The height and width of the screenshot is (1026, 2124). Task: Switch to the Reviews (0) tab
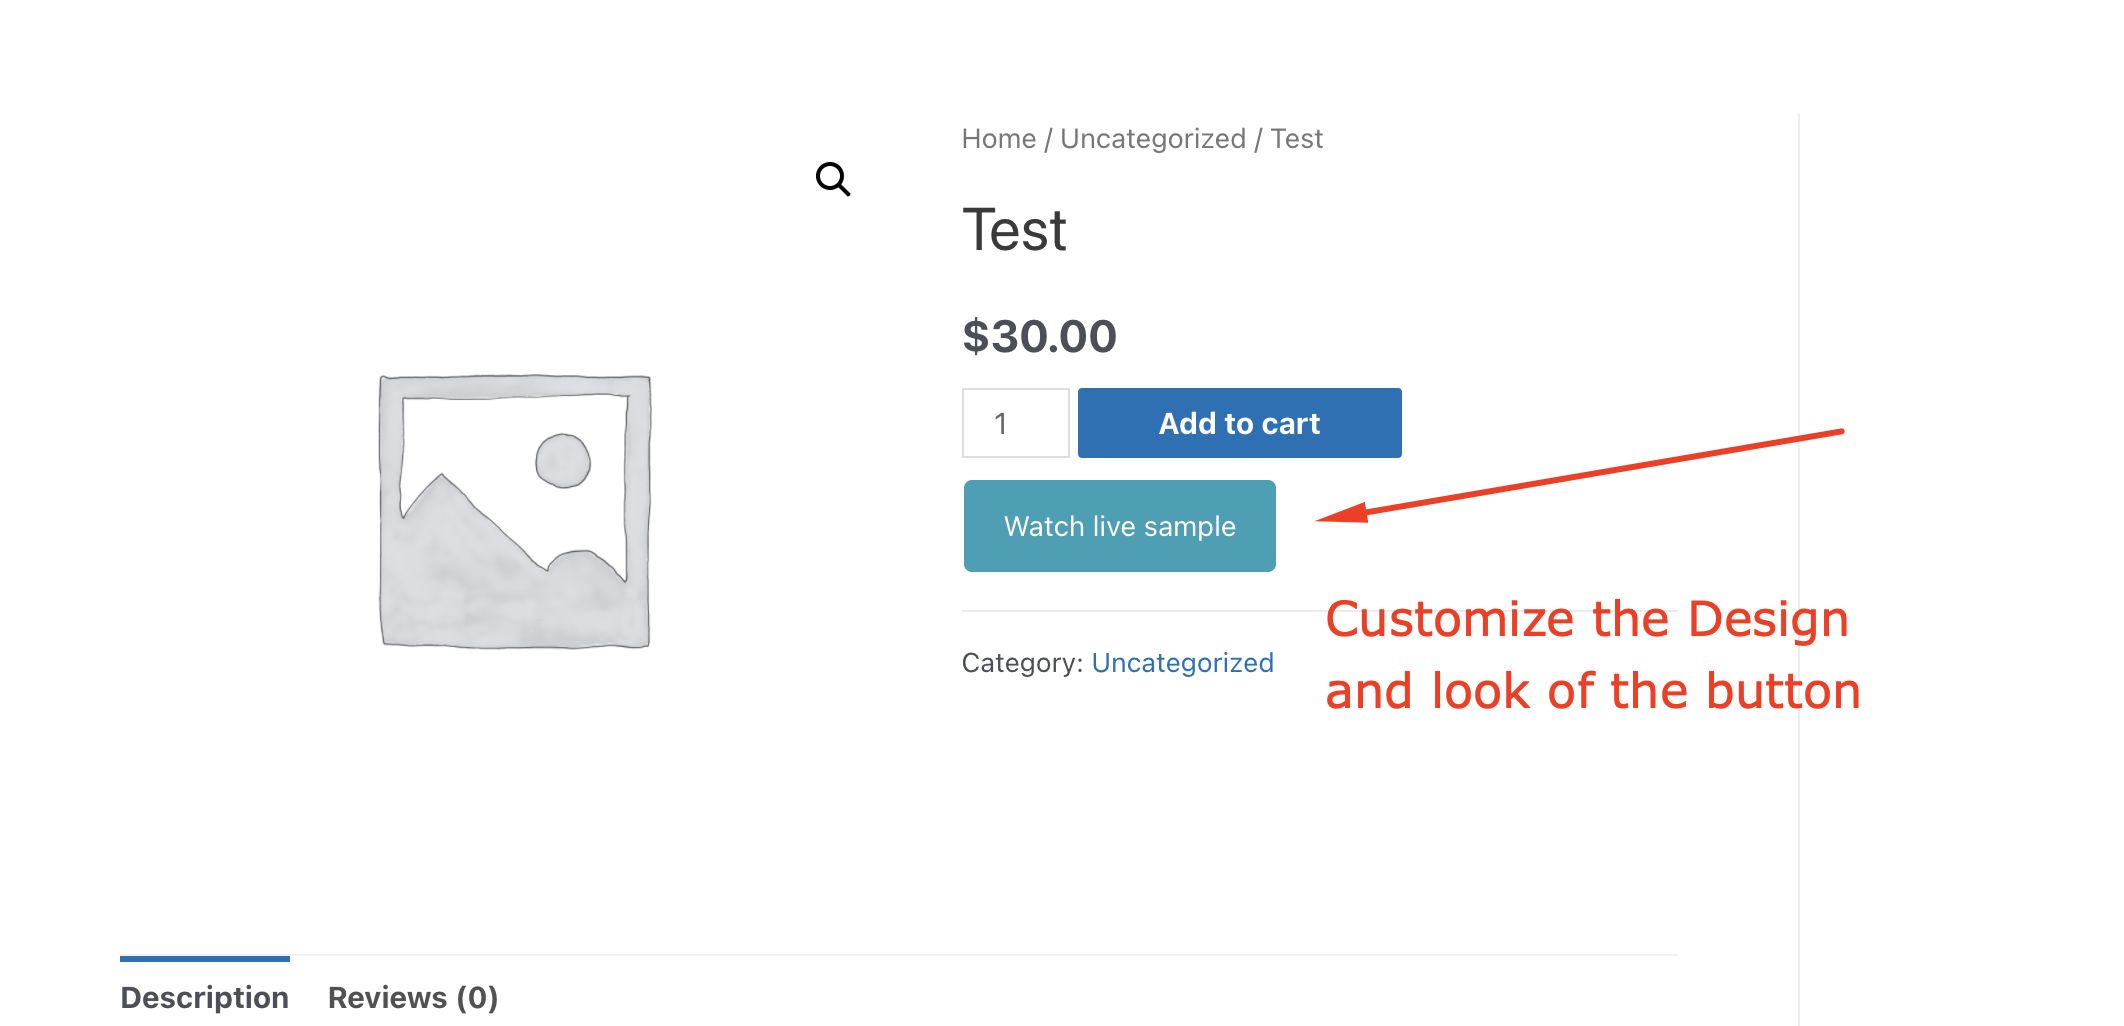(x=413, y=997)
